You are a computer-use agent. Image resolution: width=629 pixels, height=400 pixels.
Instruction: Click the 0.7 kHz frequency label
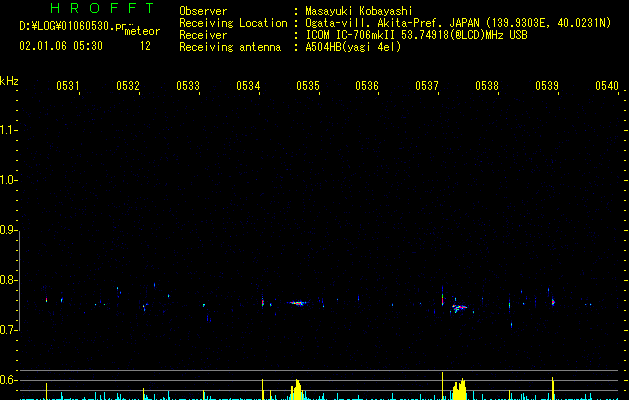click(x=8, y=330)
